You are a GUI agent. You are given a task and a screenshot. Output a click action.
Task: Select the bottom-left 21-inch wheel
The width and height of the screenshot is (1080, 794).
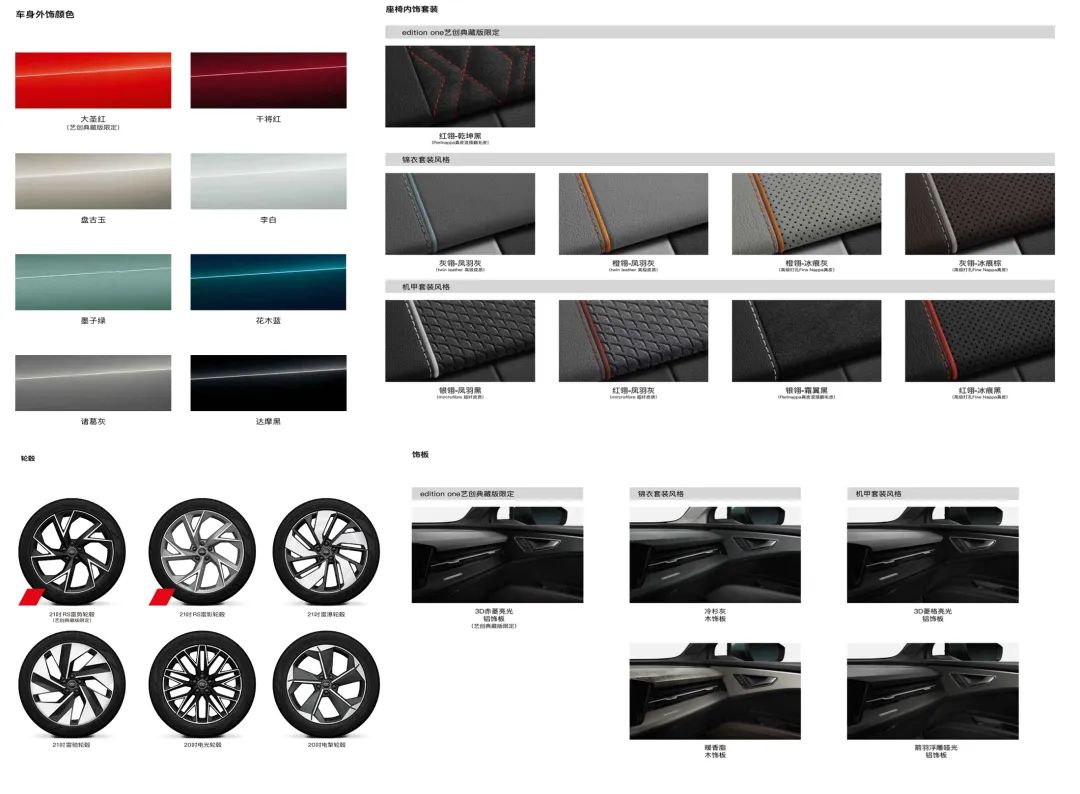[71, 685]
